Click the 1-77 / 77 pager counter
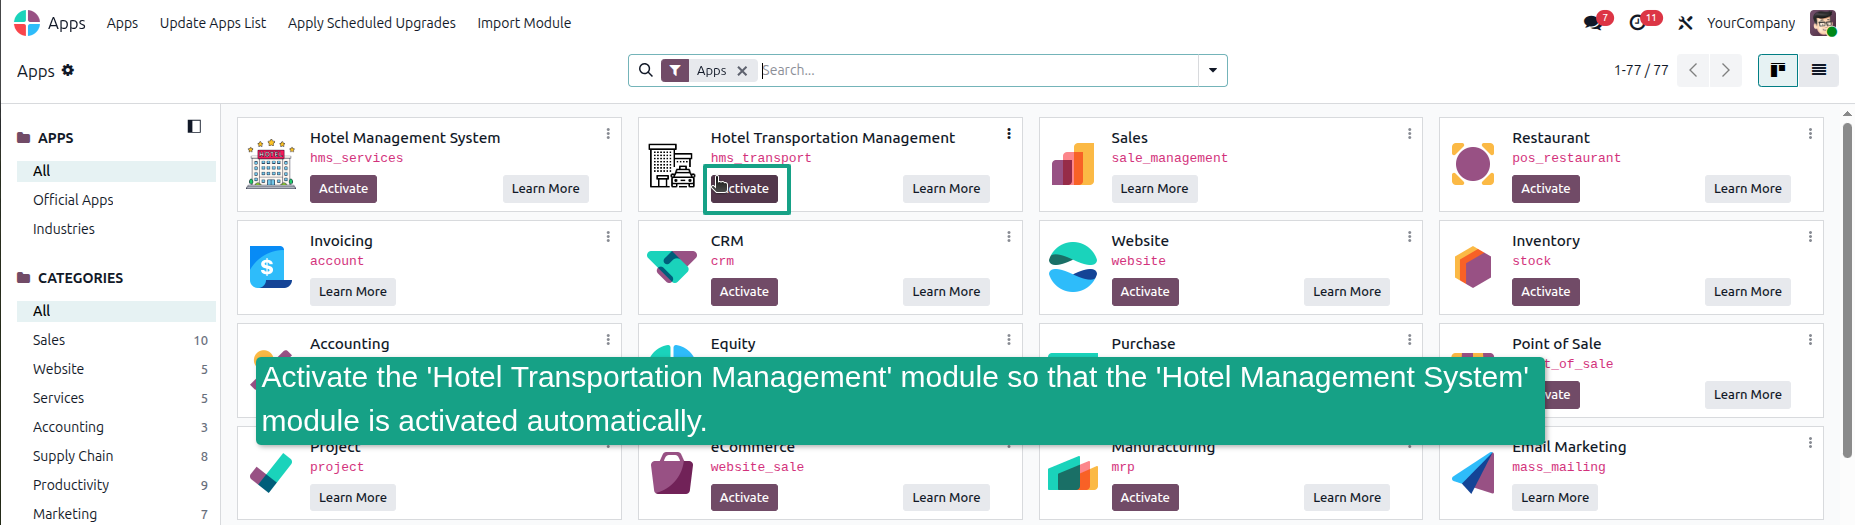The height and width of the screenshot is (525, 1855). pos(1641,70)
